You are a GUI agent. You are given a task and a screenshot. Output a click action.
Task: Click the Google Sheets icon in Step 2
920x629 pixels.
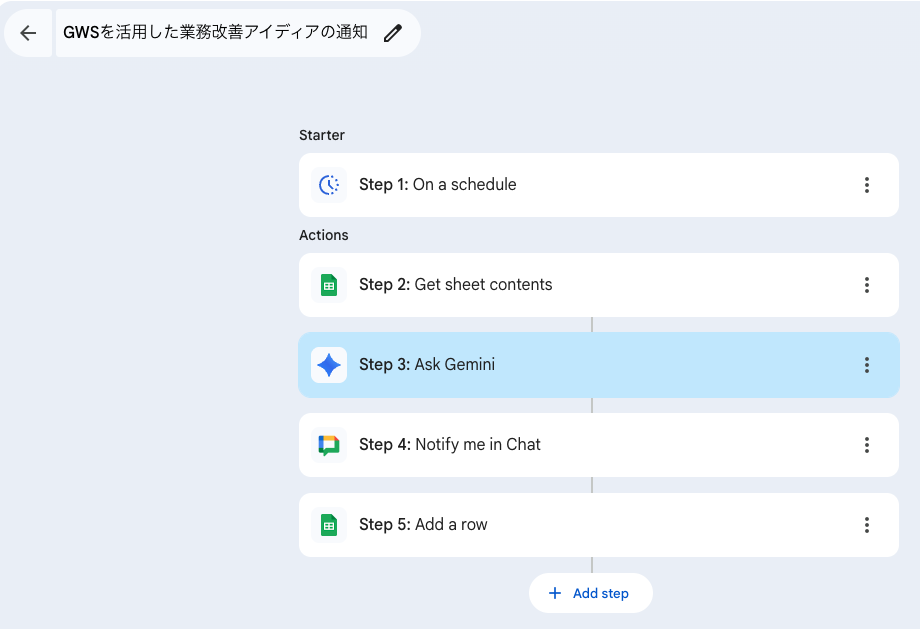(329, 285)
